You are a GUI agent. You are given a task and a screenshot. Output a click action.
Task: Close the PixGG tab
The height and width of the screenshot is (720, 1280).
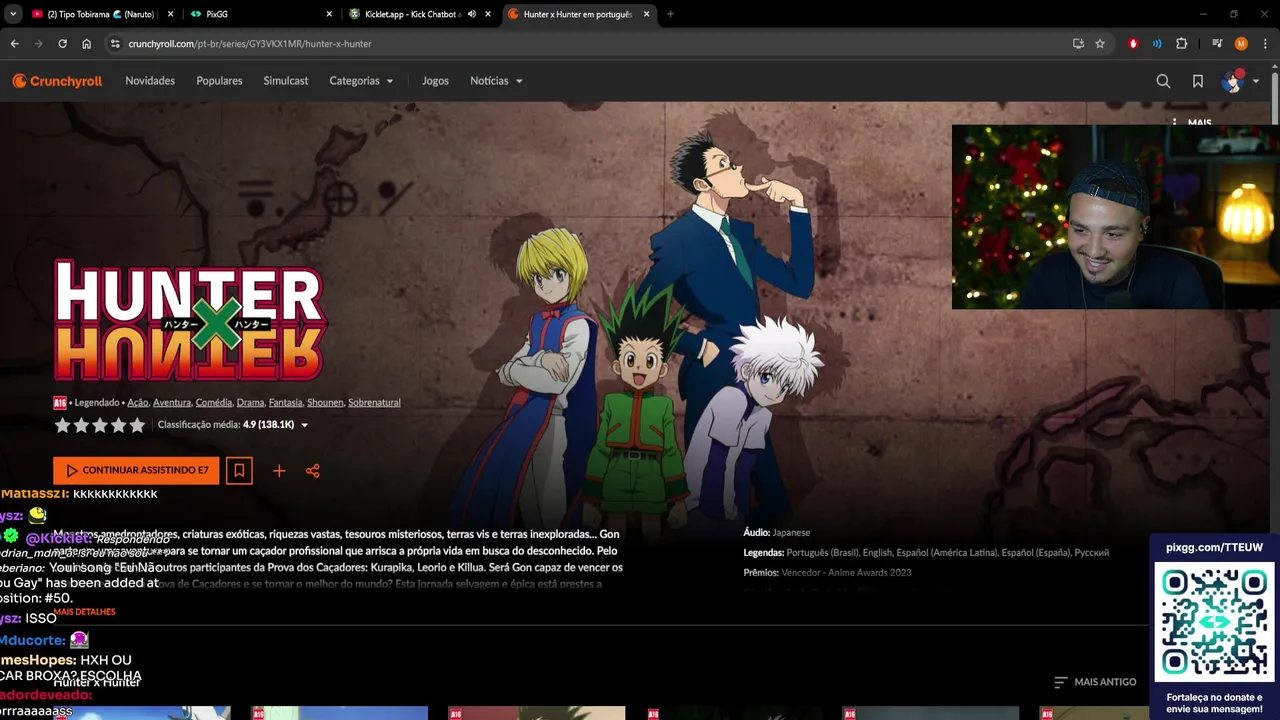329,14
